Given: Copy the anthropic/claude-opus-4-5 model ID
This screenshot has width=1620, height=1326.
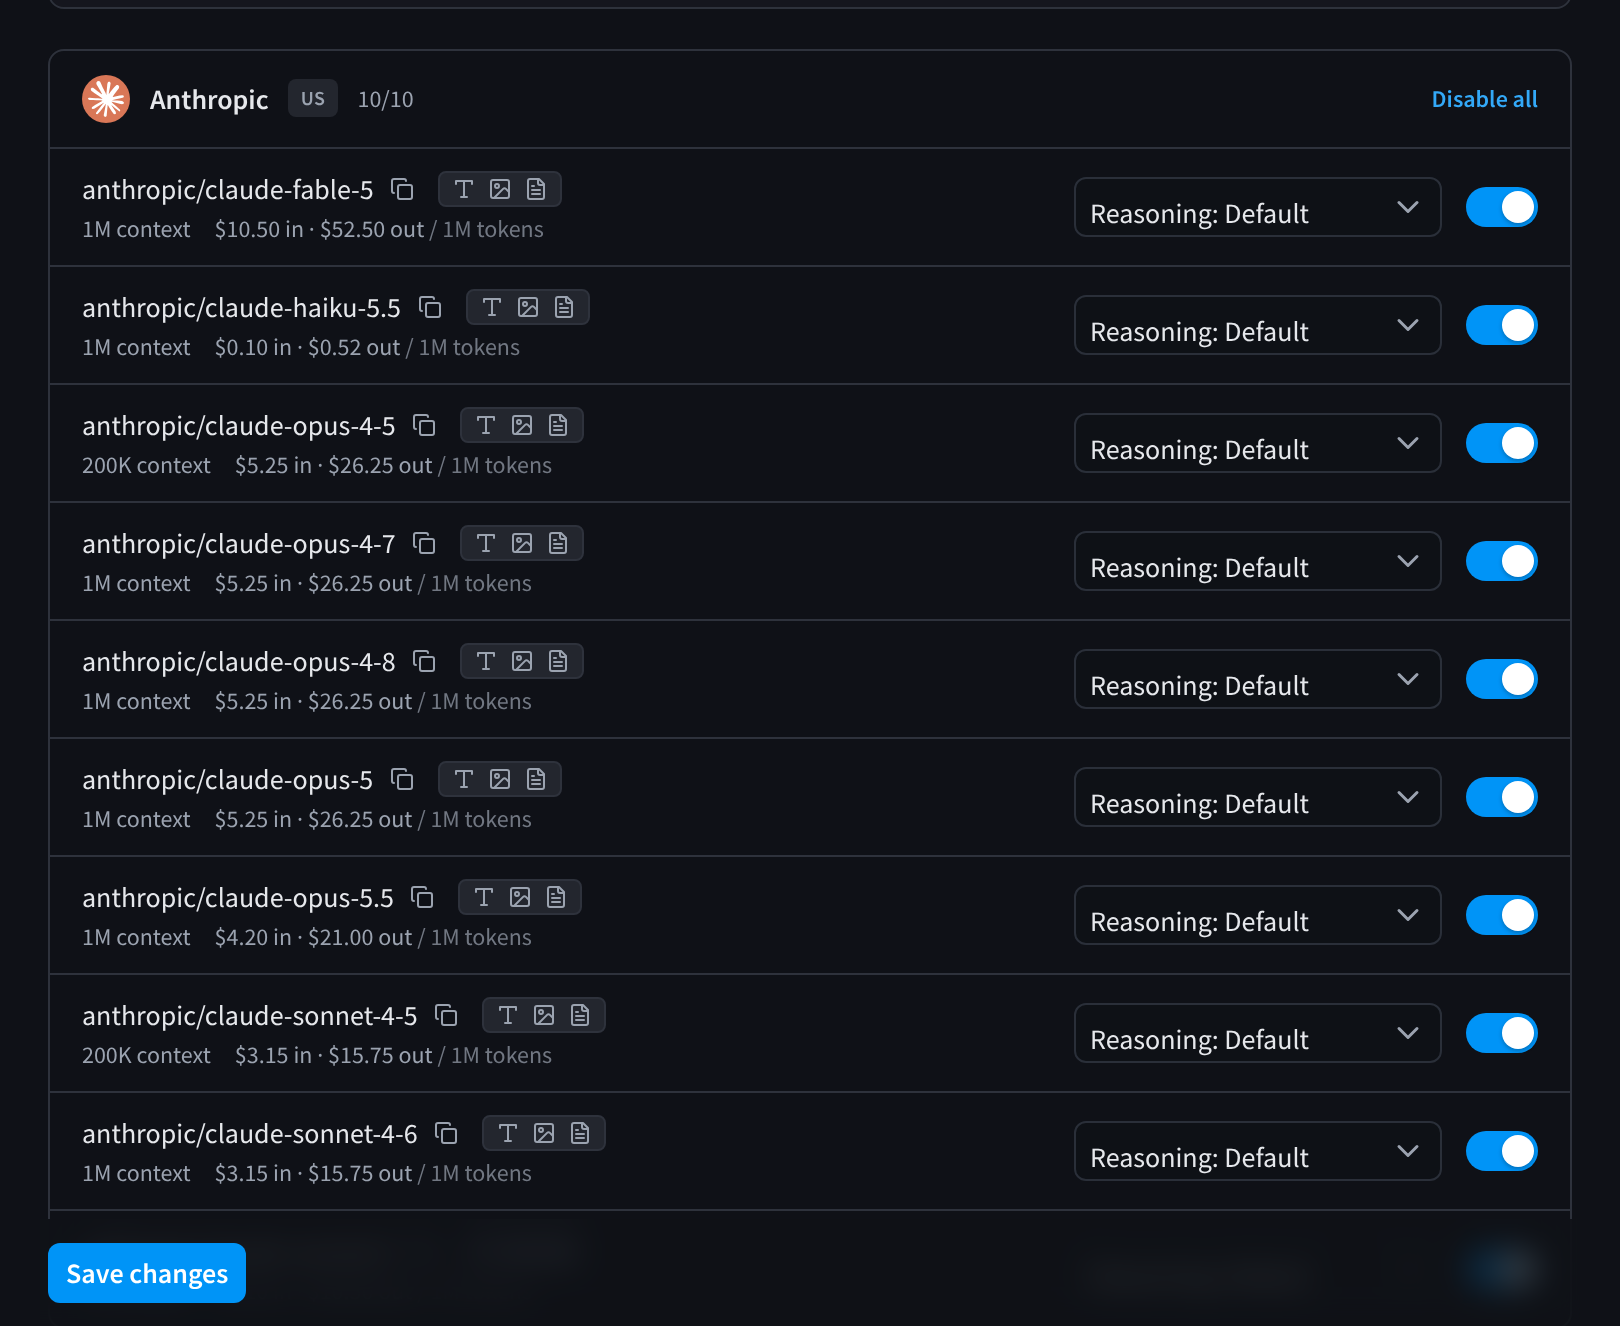Looking at the screenshot, I should point(424,425).
